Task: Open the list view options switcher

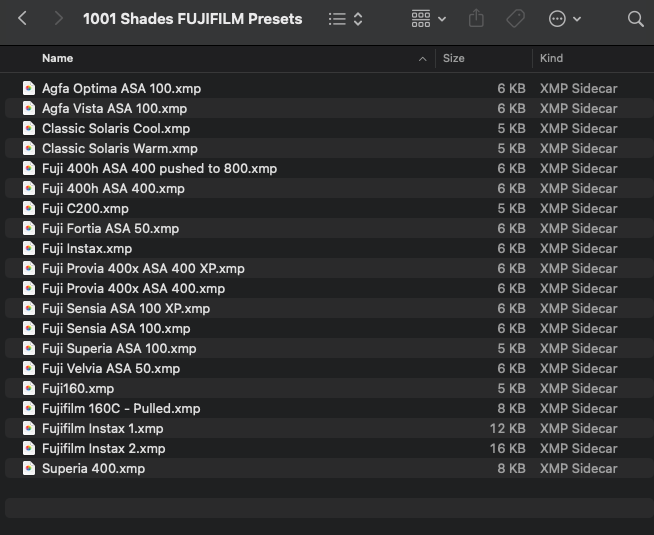Action: pyautogui.click(x=346, y=19)
